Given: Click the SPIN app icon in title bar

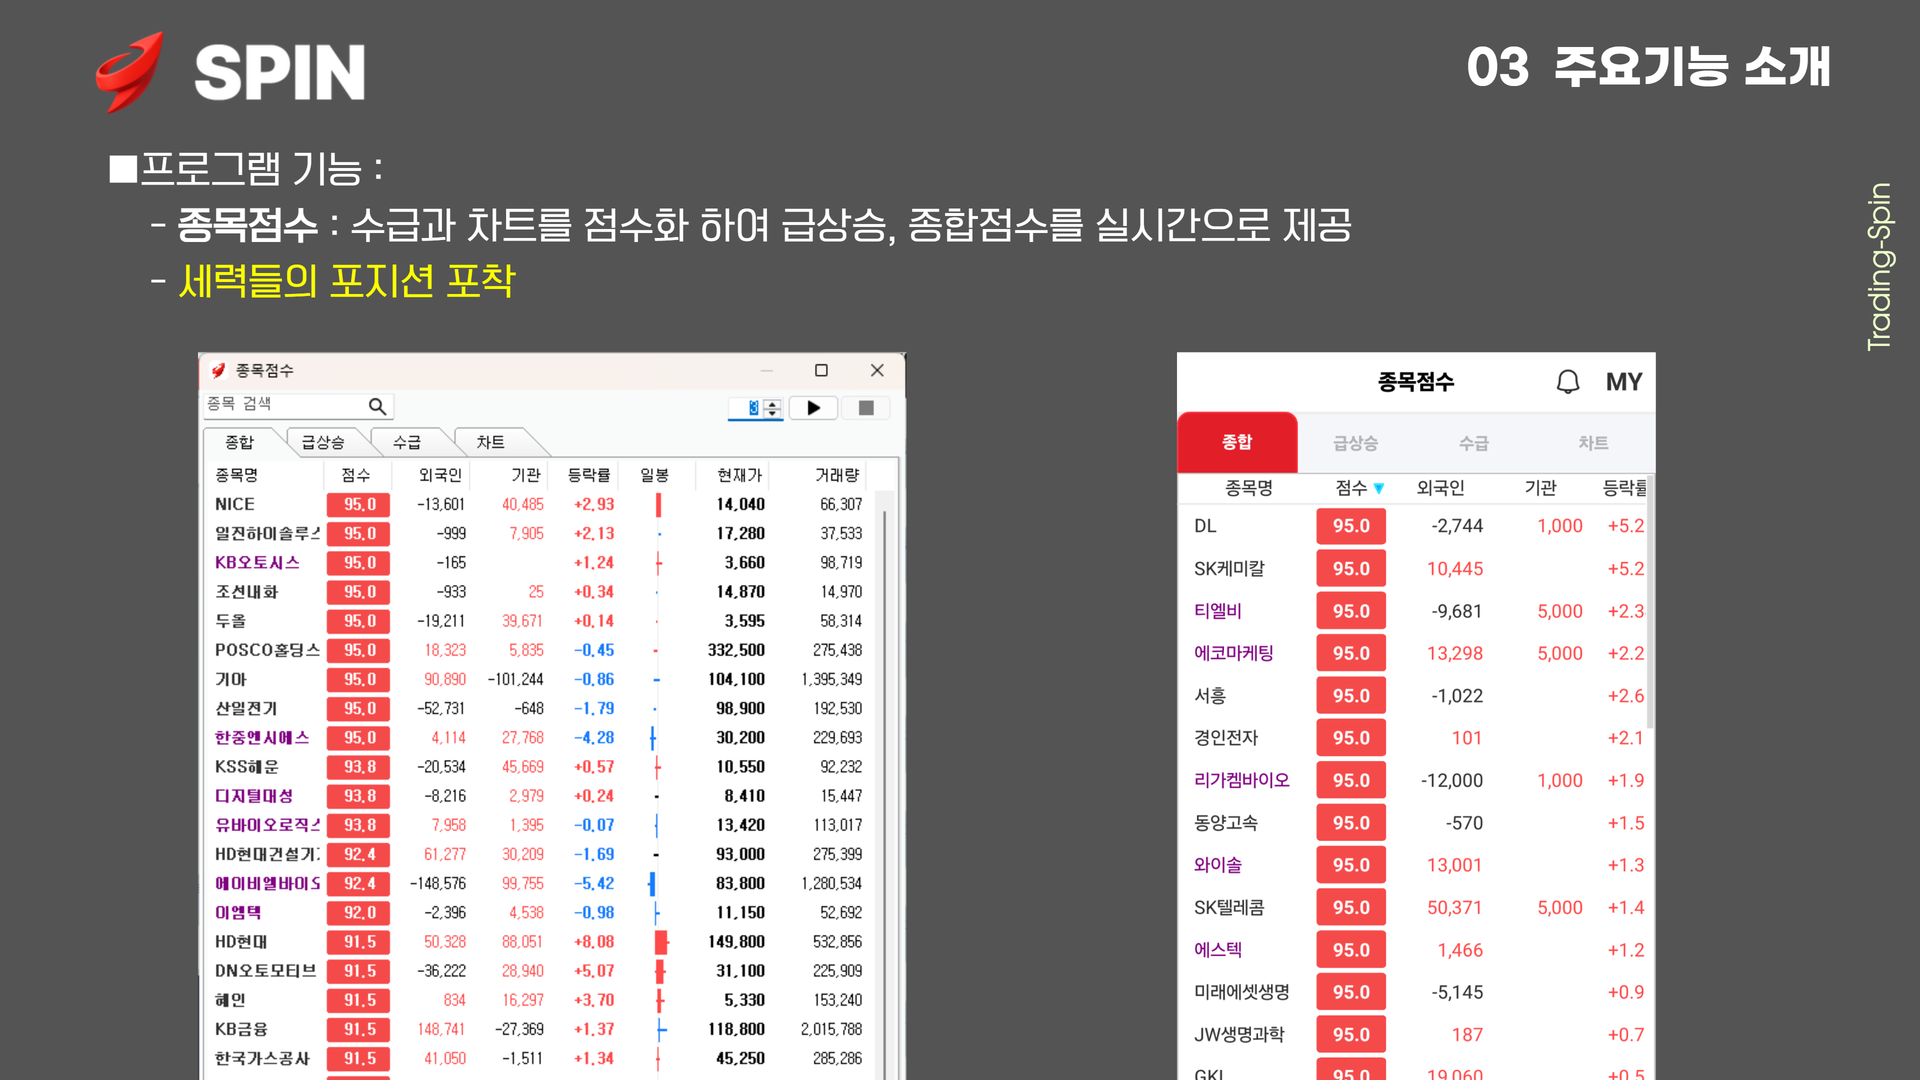Looking at the screenshot, I should coord(218,371).
